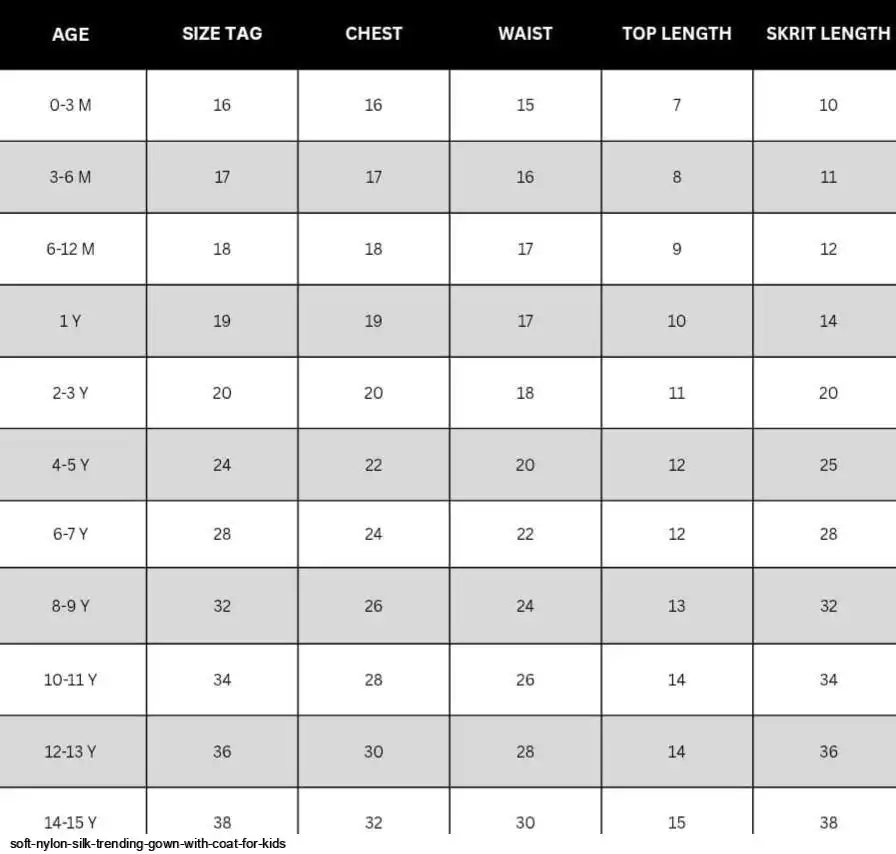Select the 6-7 Y age cell
This screenshot has width=896, height=854.
click(70, 534)
